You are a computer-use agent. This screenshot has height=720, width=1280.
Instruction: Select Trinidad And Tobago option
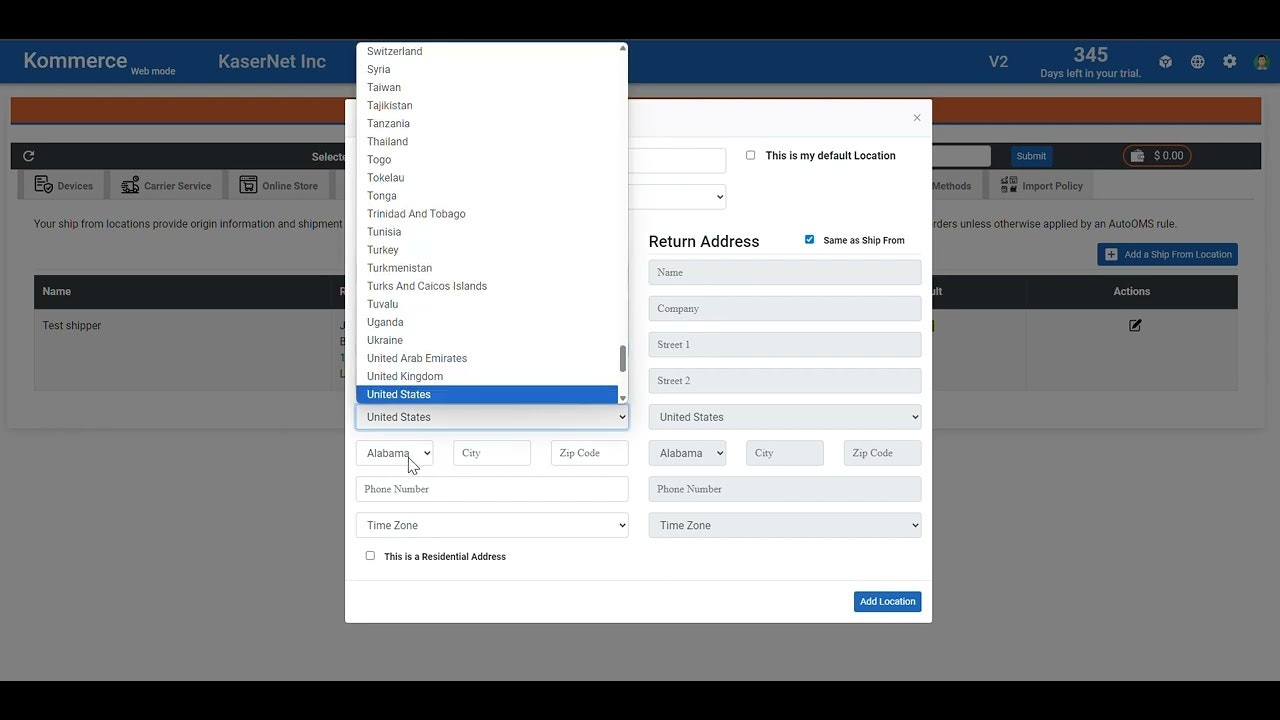click(x=487, y=213)
